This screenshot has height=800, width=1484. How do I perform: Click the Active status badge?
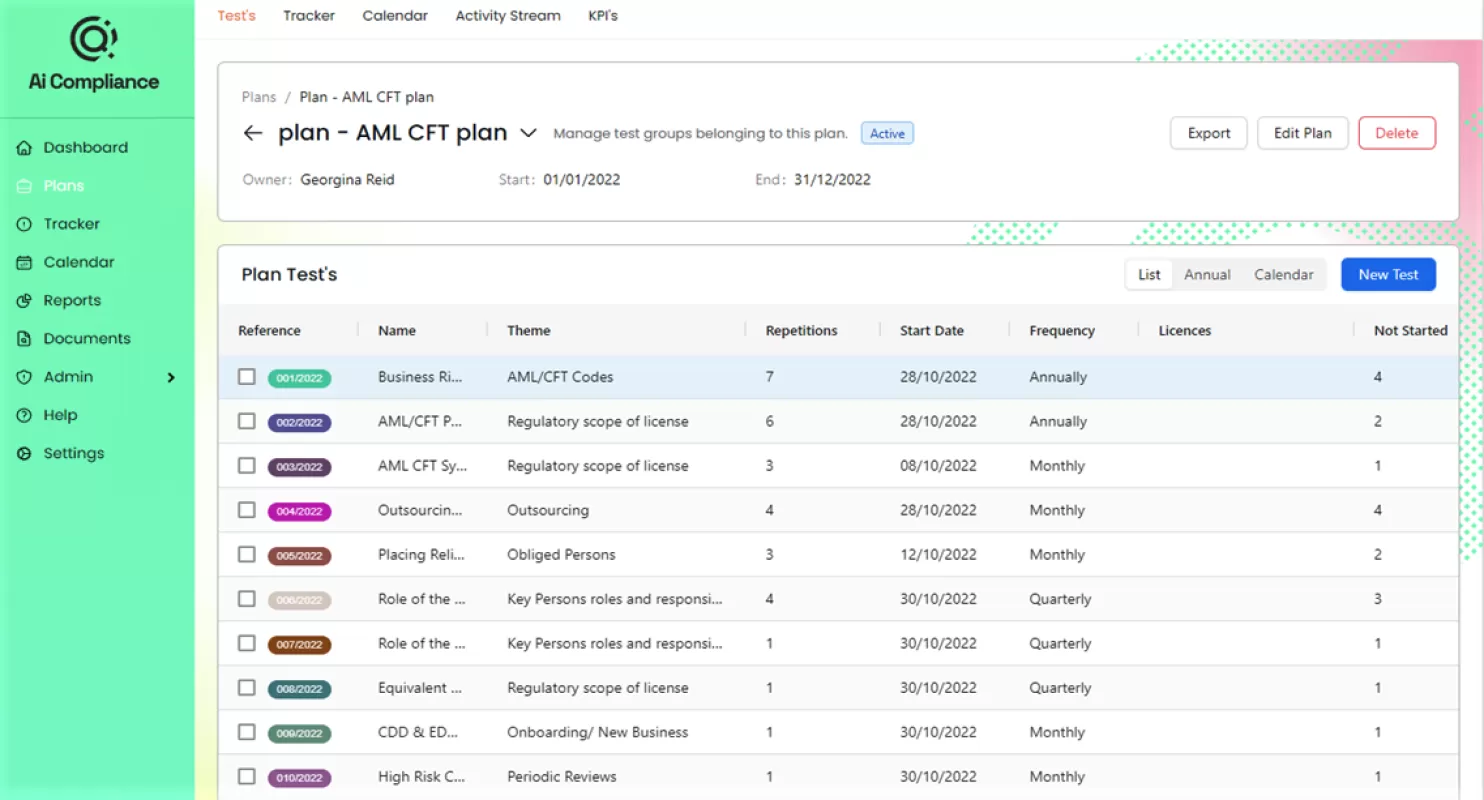point(887,133)
